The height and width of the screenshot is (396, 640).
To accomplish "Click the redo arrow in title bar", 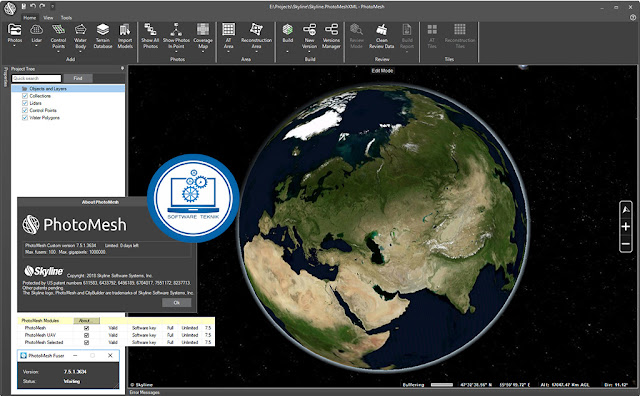I will [43, 7].
